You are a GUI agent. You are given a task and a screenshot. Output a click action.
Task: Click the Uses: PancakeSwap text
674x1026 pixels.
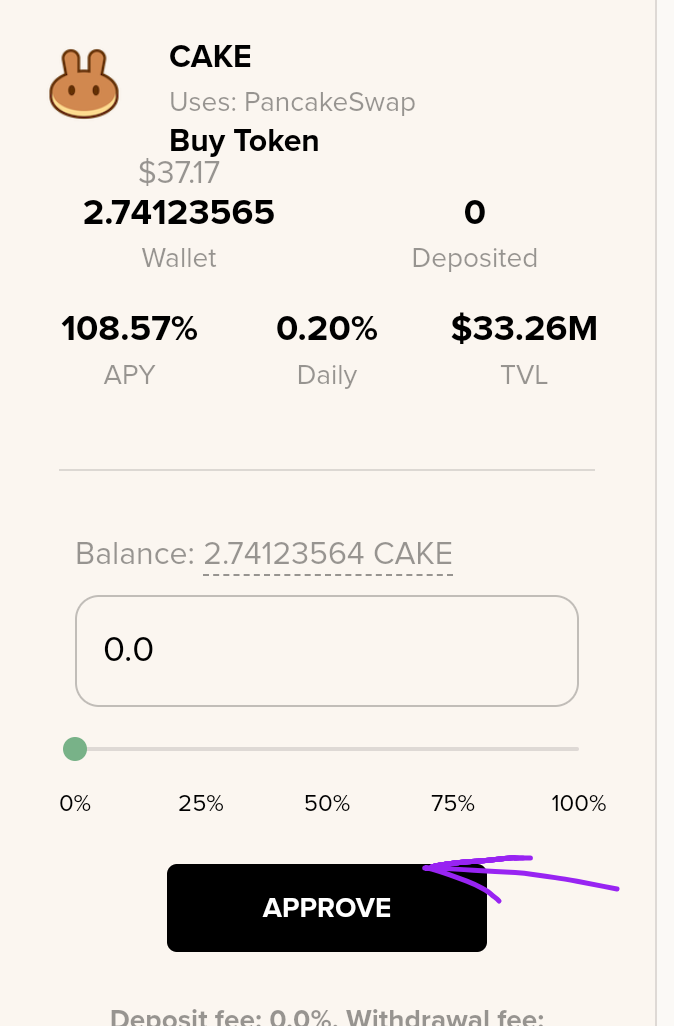293,102
